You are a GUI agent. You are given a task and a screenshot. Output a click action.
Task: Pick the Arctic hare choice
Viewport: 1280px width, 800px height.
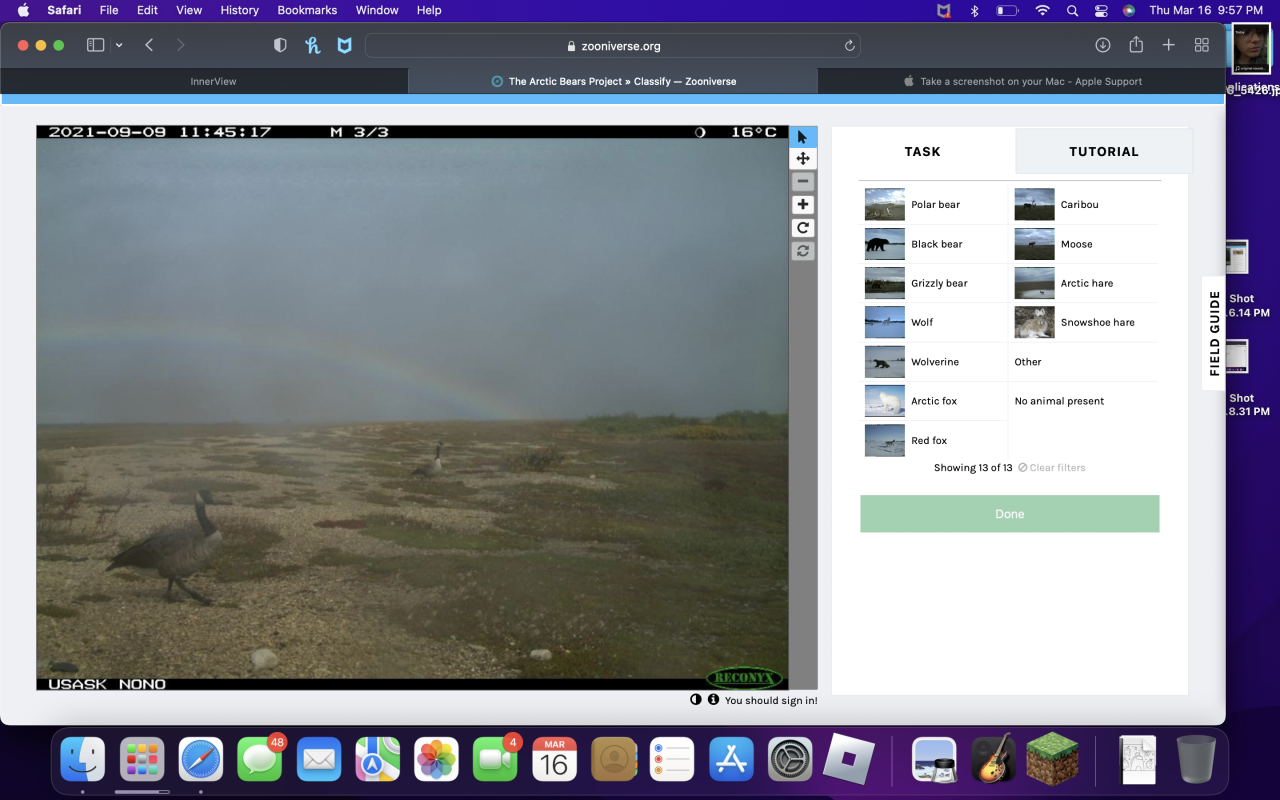click(1084, 283)
